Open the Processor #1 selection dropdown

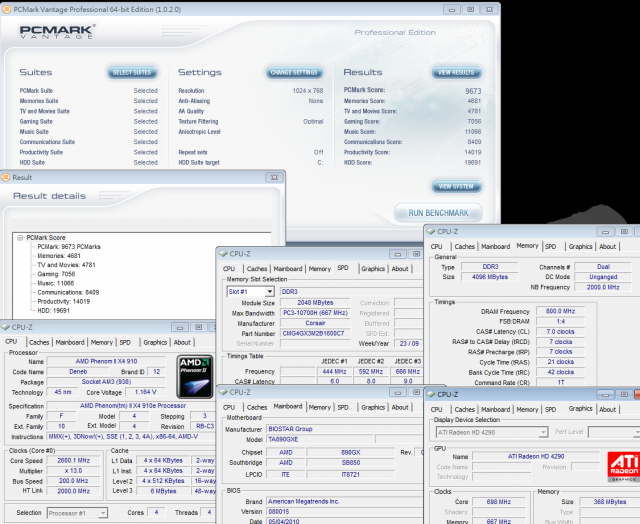(103, 513)
